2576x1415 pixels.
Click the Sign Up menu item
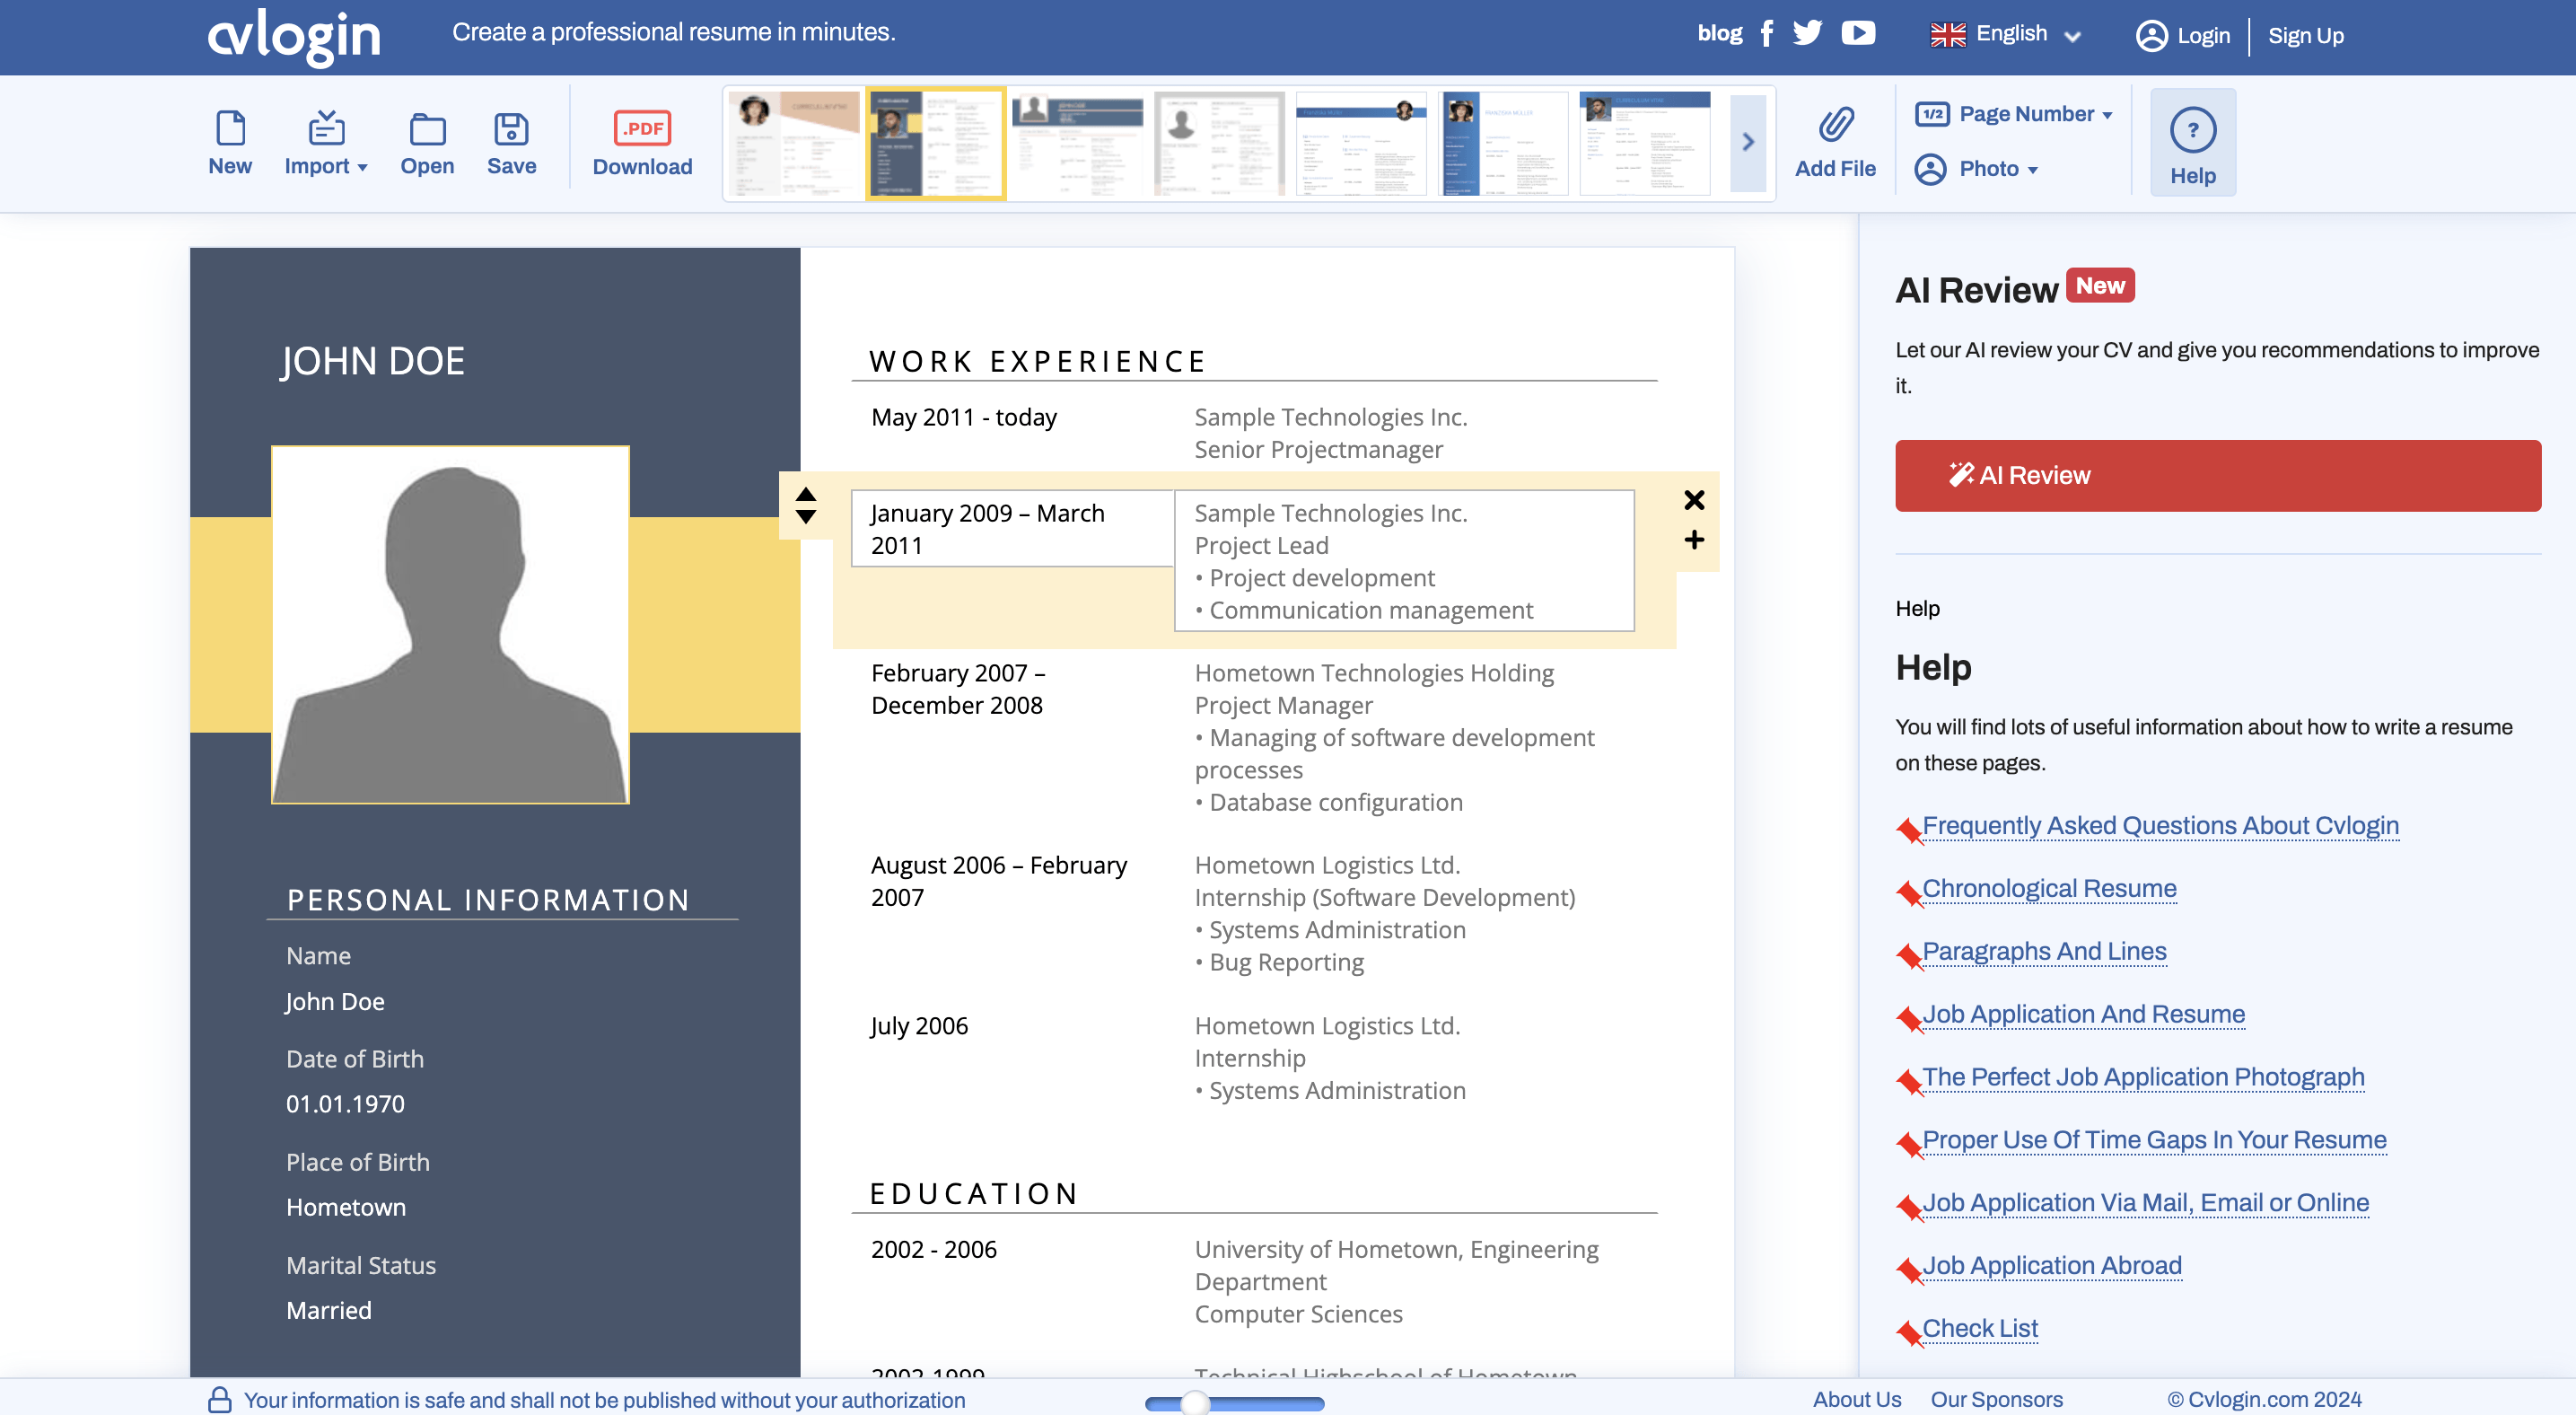[x=2305, y=36]
